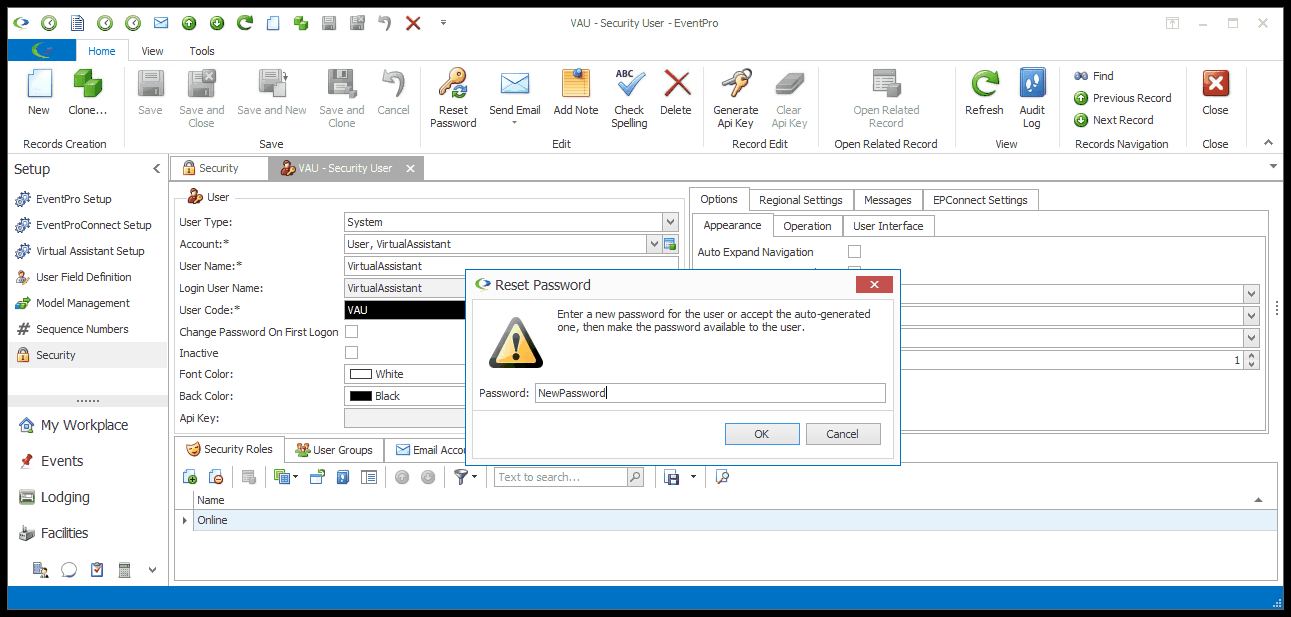Switch to the User Groups tab
The width and height of the screenshot is (1291, 617).
(334, 450)
